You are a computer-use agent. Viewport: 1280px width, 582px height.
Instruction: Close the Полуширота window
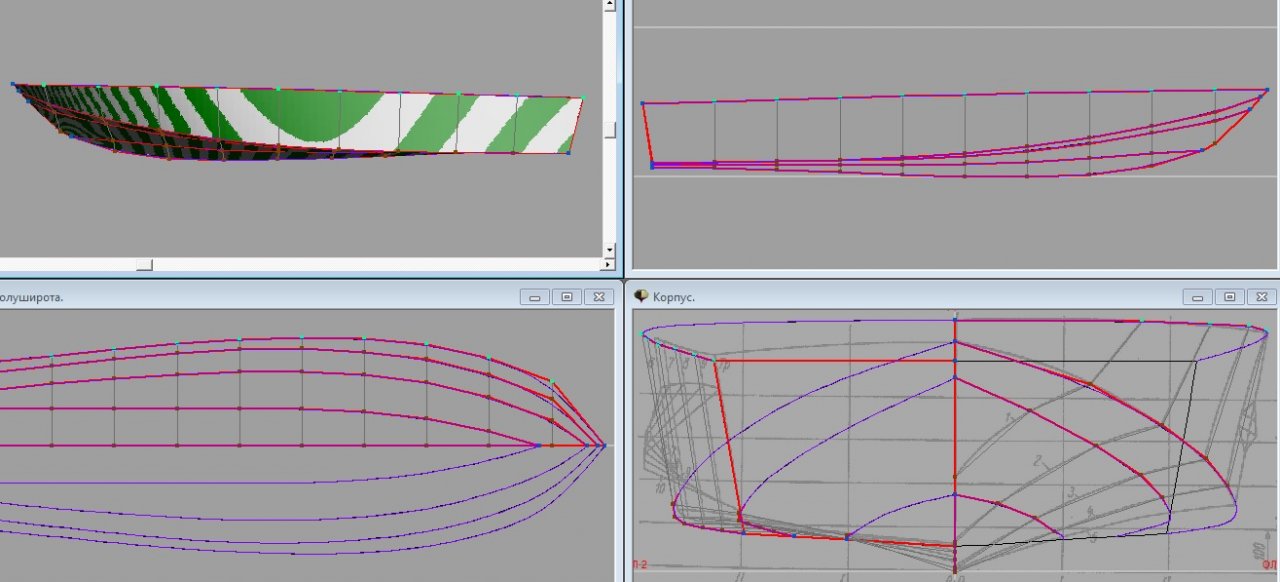click(598, 297)
